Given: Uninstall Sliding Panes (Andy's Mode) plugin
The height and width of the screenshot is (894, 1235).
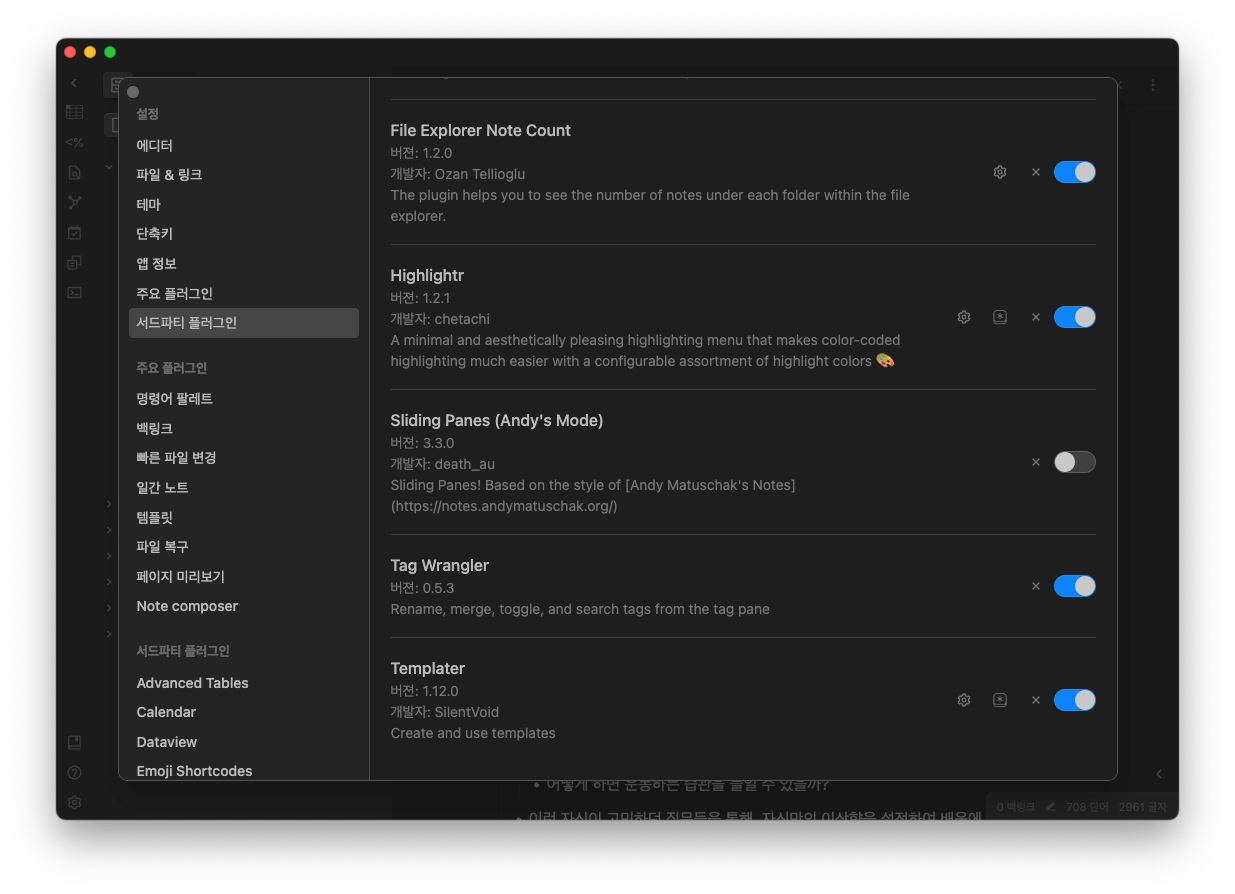Looking at the screenshot, I should point(1035,462).
